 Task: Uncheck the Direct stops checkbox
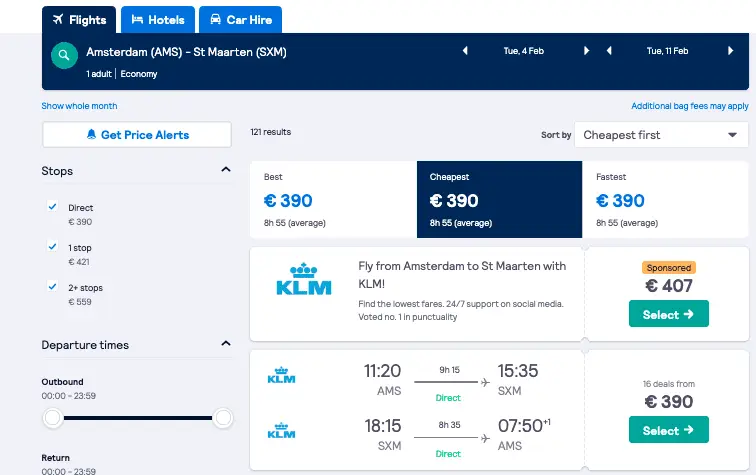pyautogui.click(x=53, y=206)
